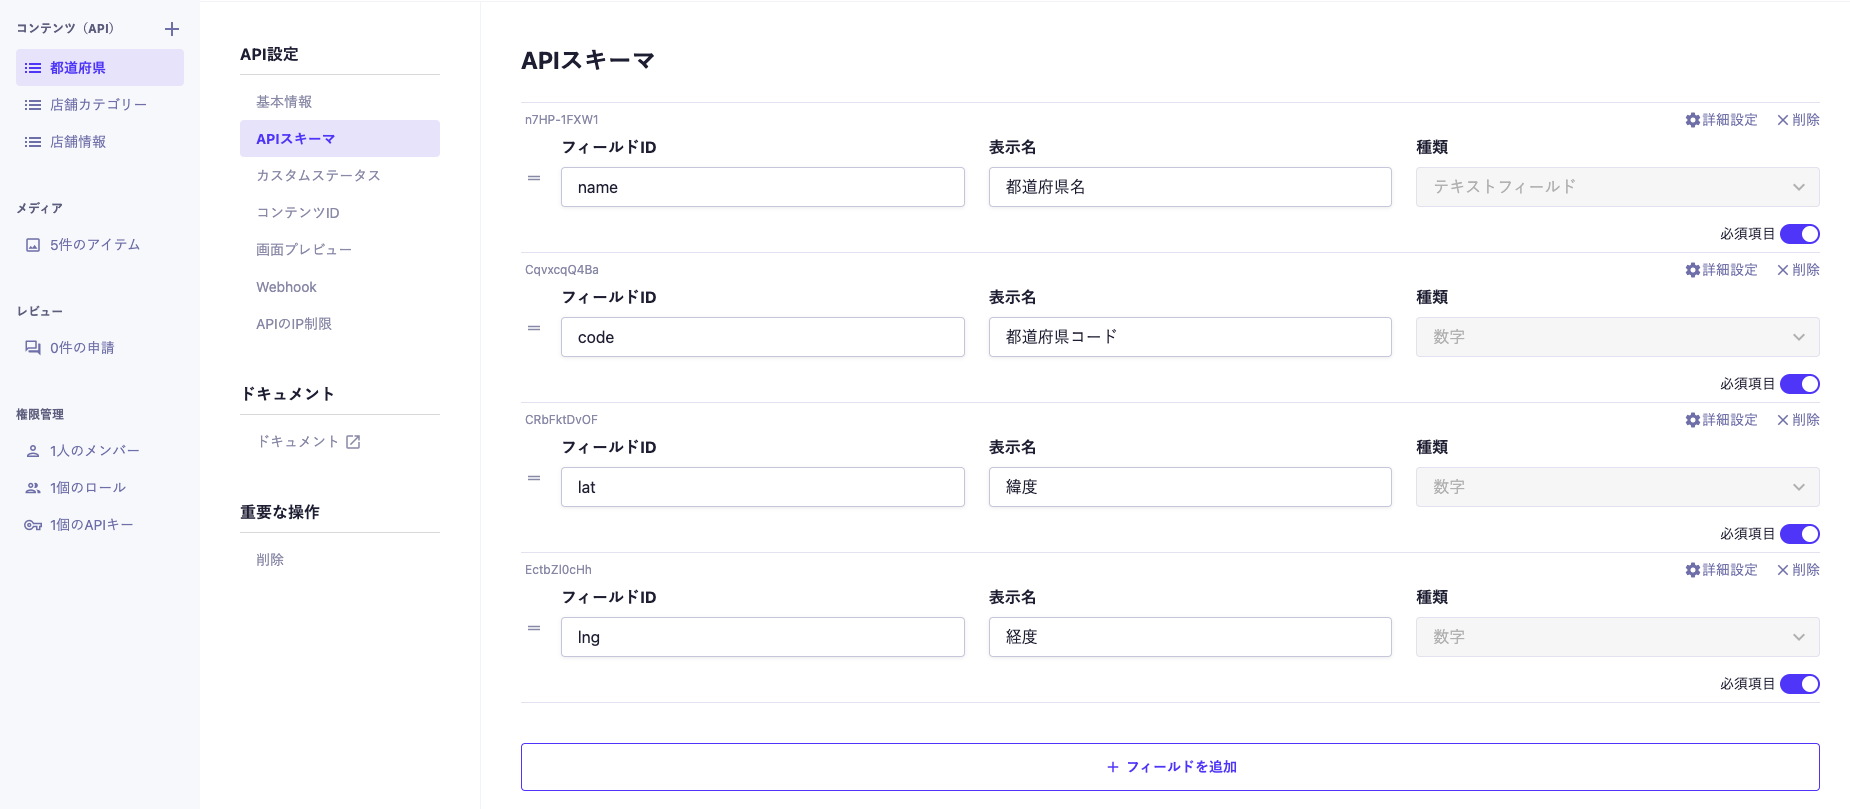The height and width of the screenshot is (809, 1850).
Task: Open the media items image icon
Action: pyautogui.click(x=33, y=245)
